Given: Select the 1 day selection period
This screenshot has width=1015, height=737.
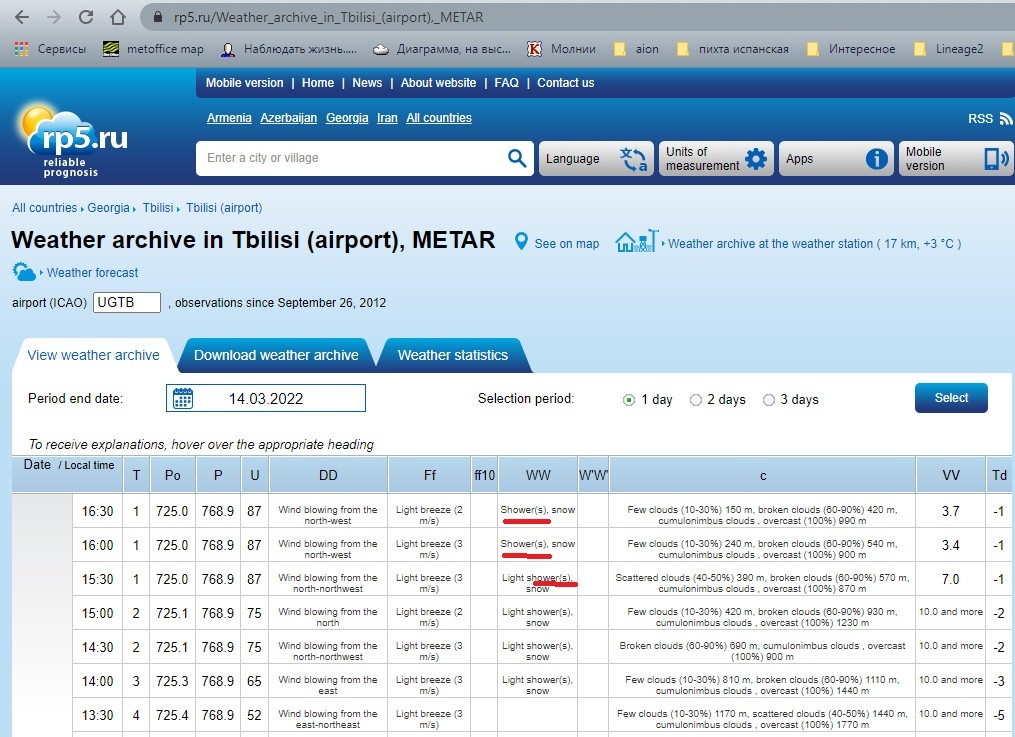Looking at the screenshot, I should [629, 400].
